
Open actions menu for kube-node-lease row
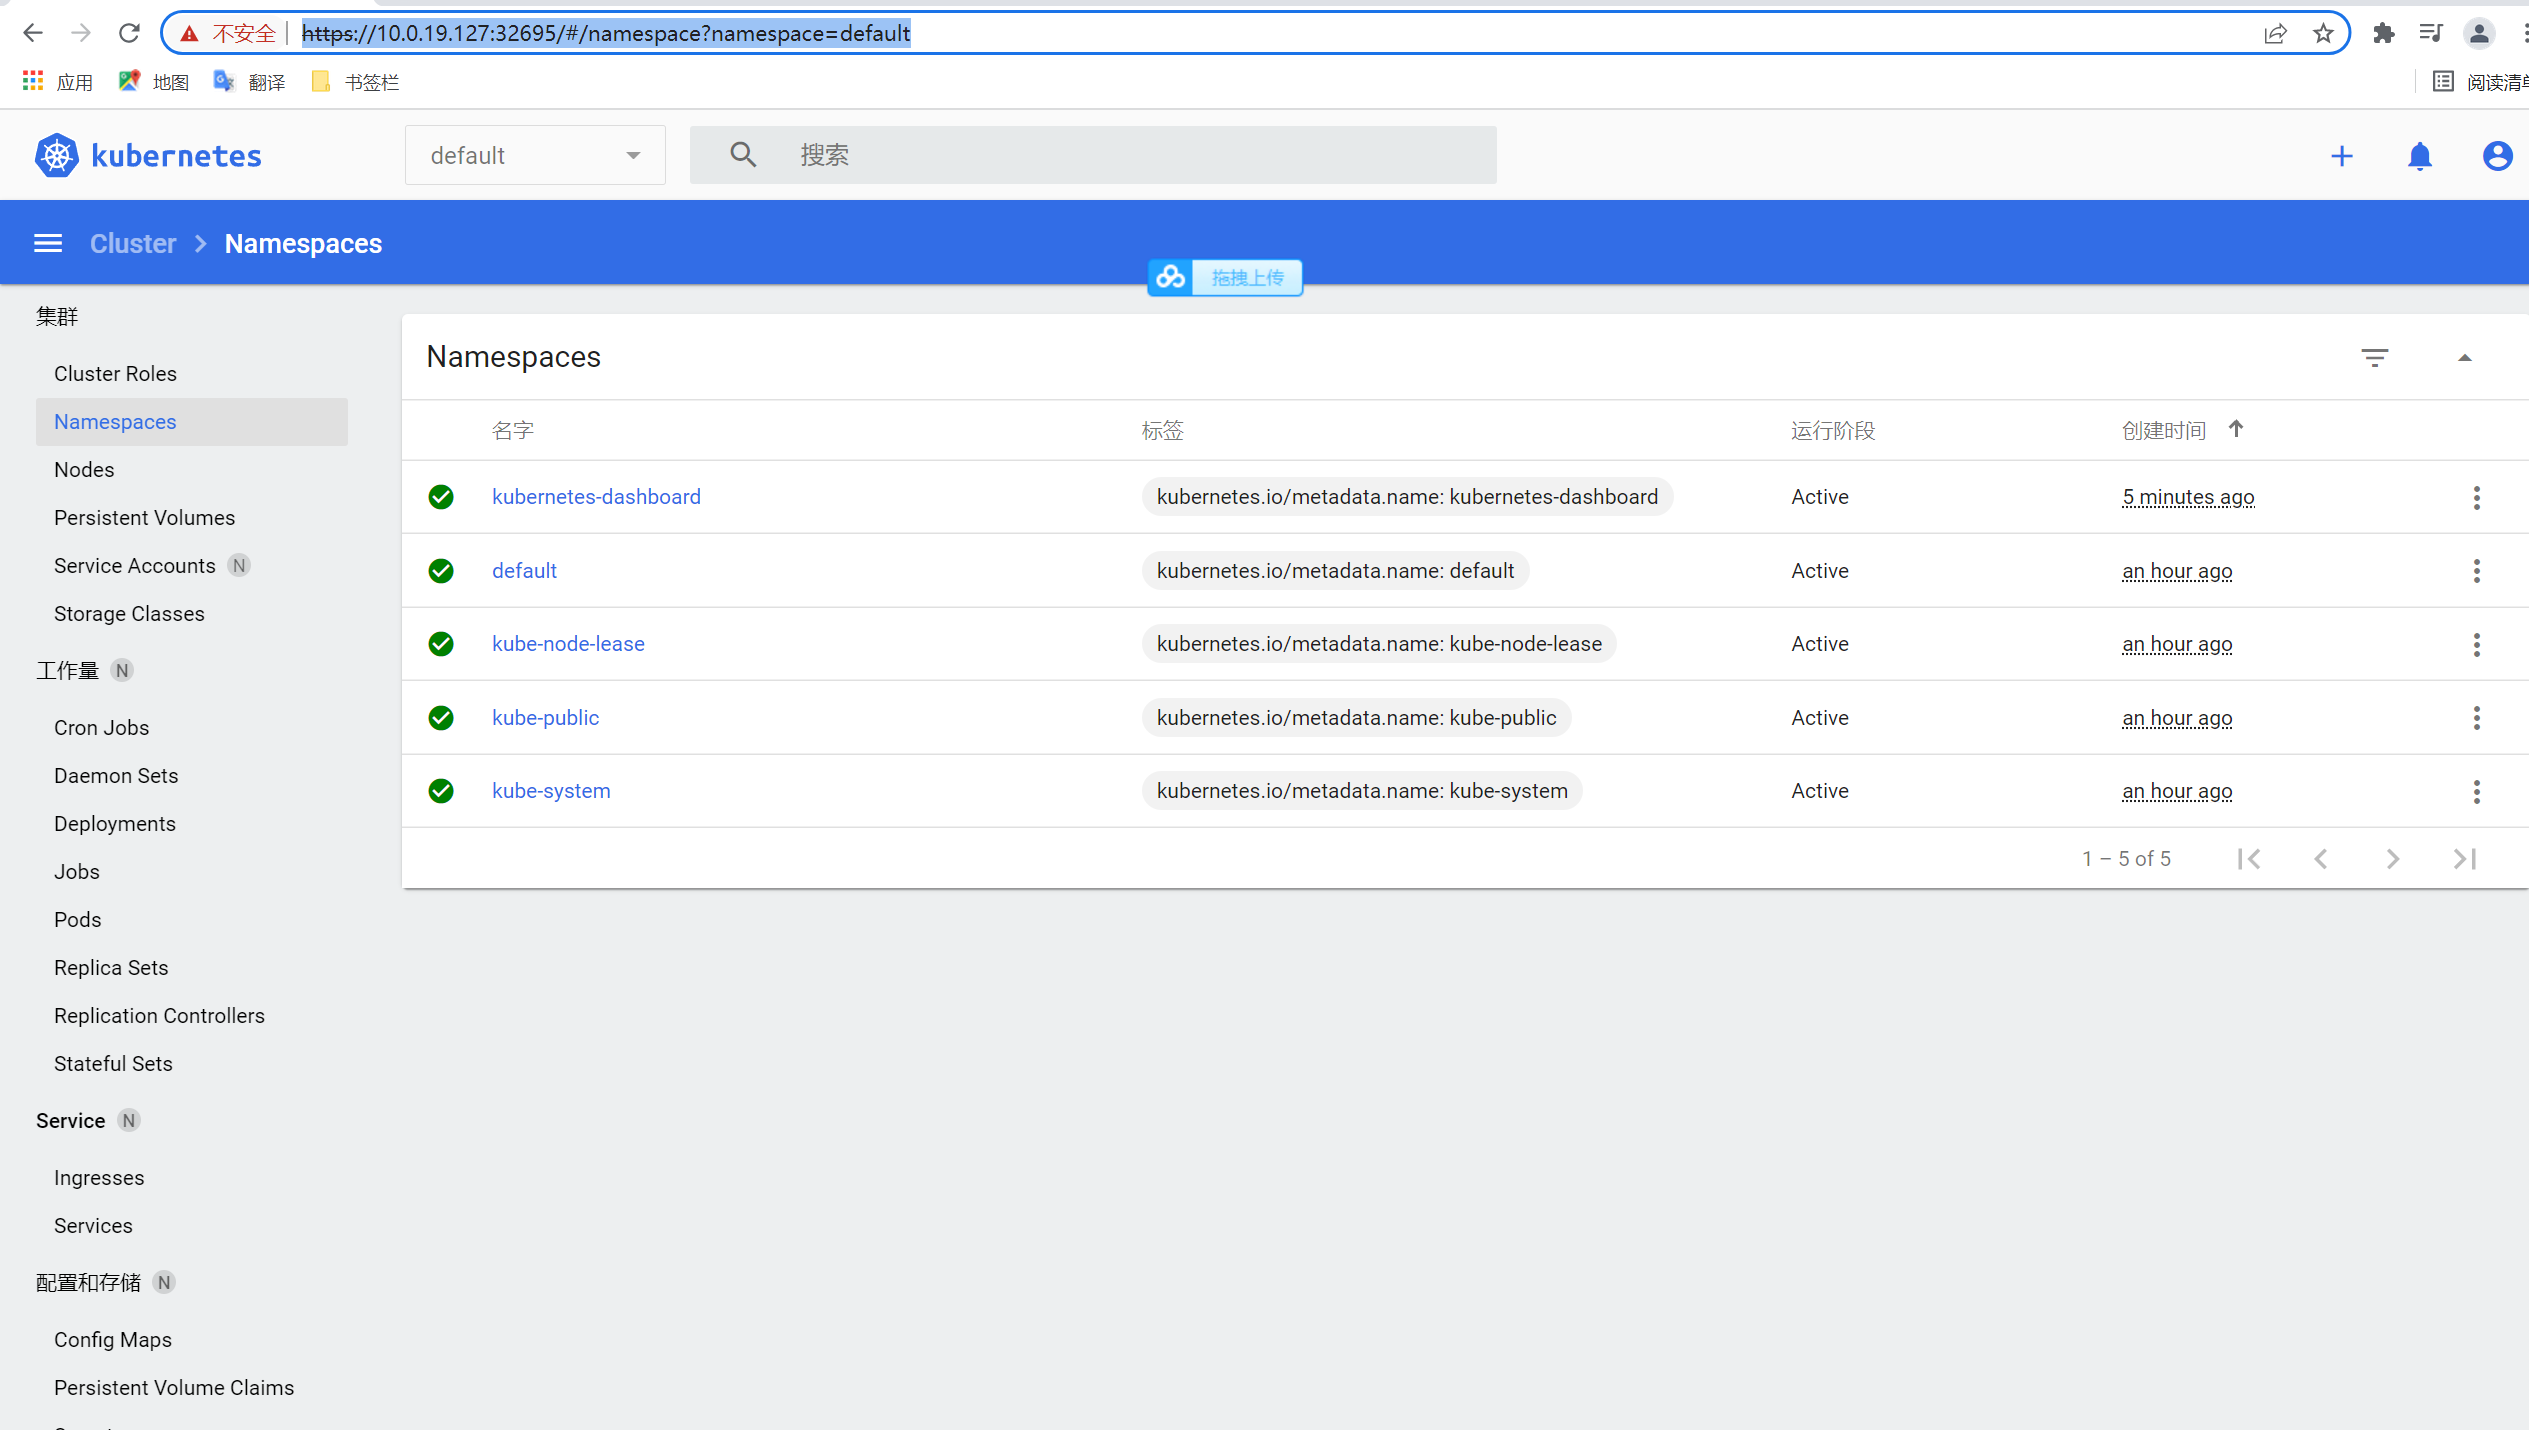(2477, 644)
